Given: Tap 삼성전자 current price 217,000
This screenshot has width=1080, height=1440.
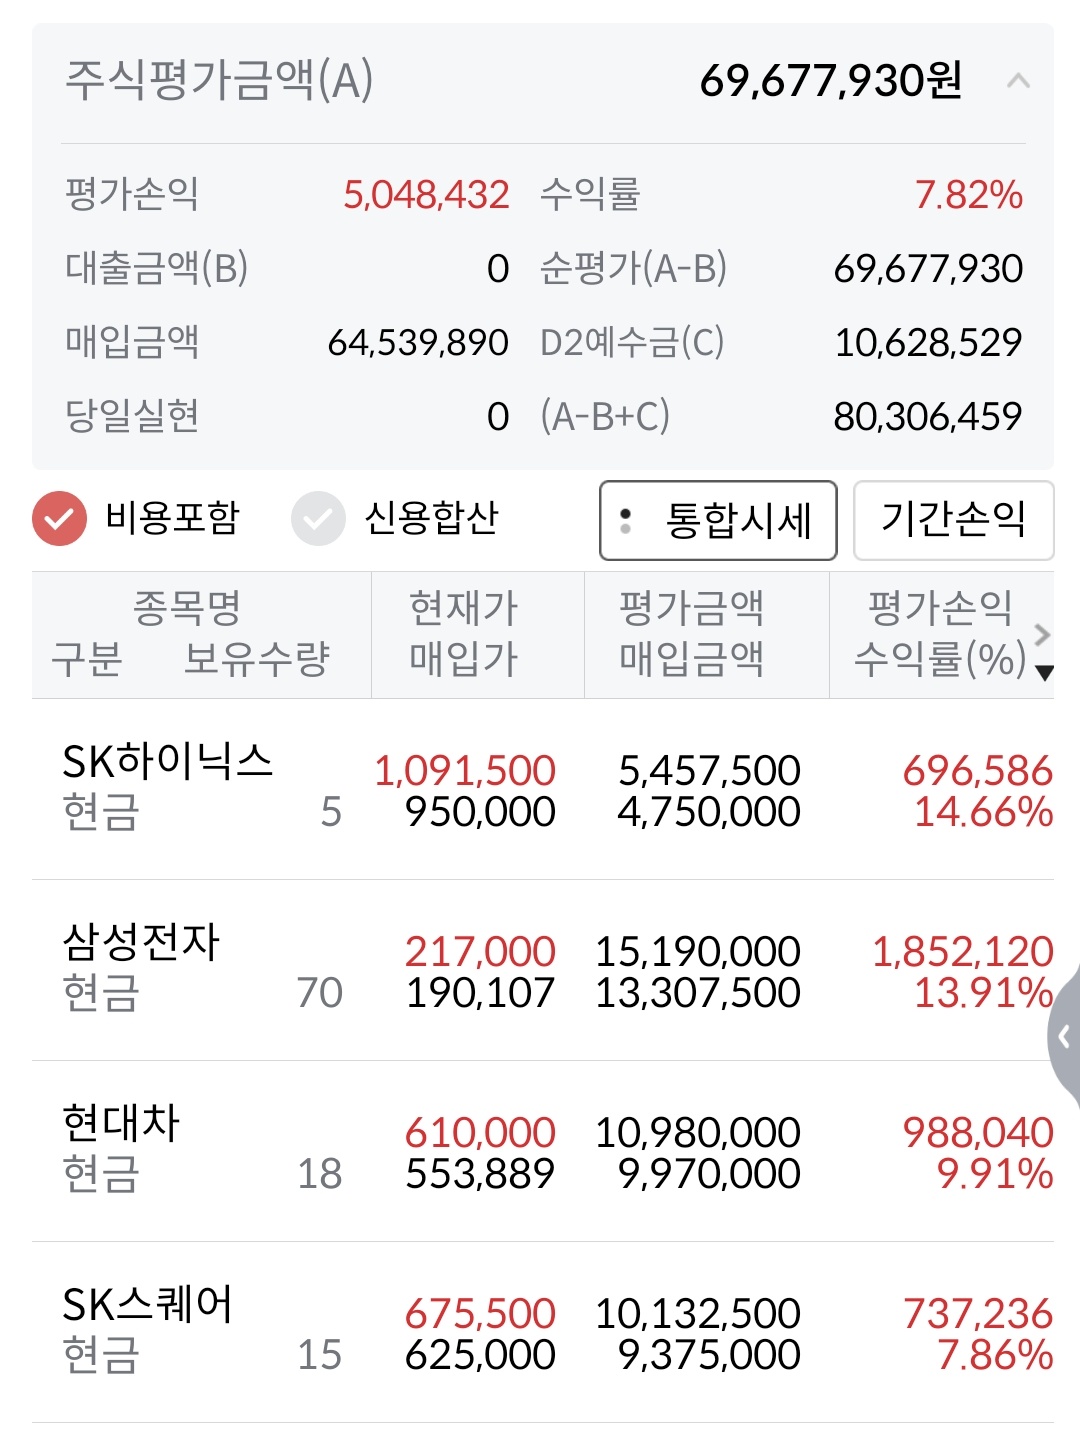Looking at the screenshot, I should (x=480, y=951).
